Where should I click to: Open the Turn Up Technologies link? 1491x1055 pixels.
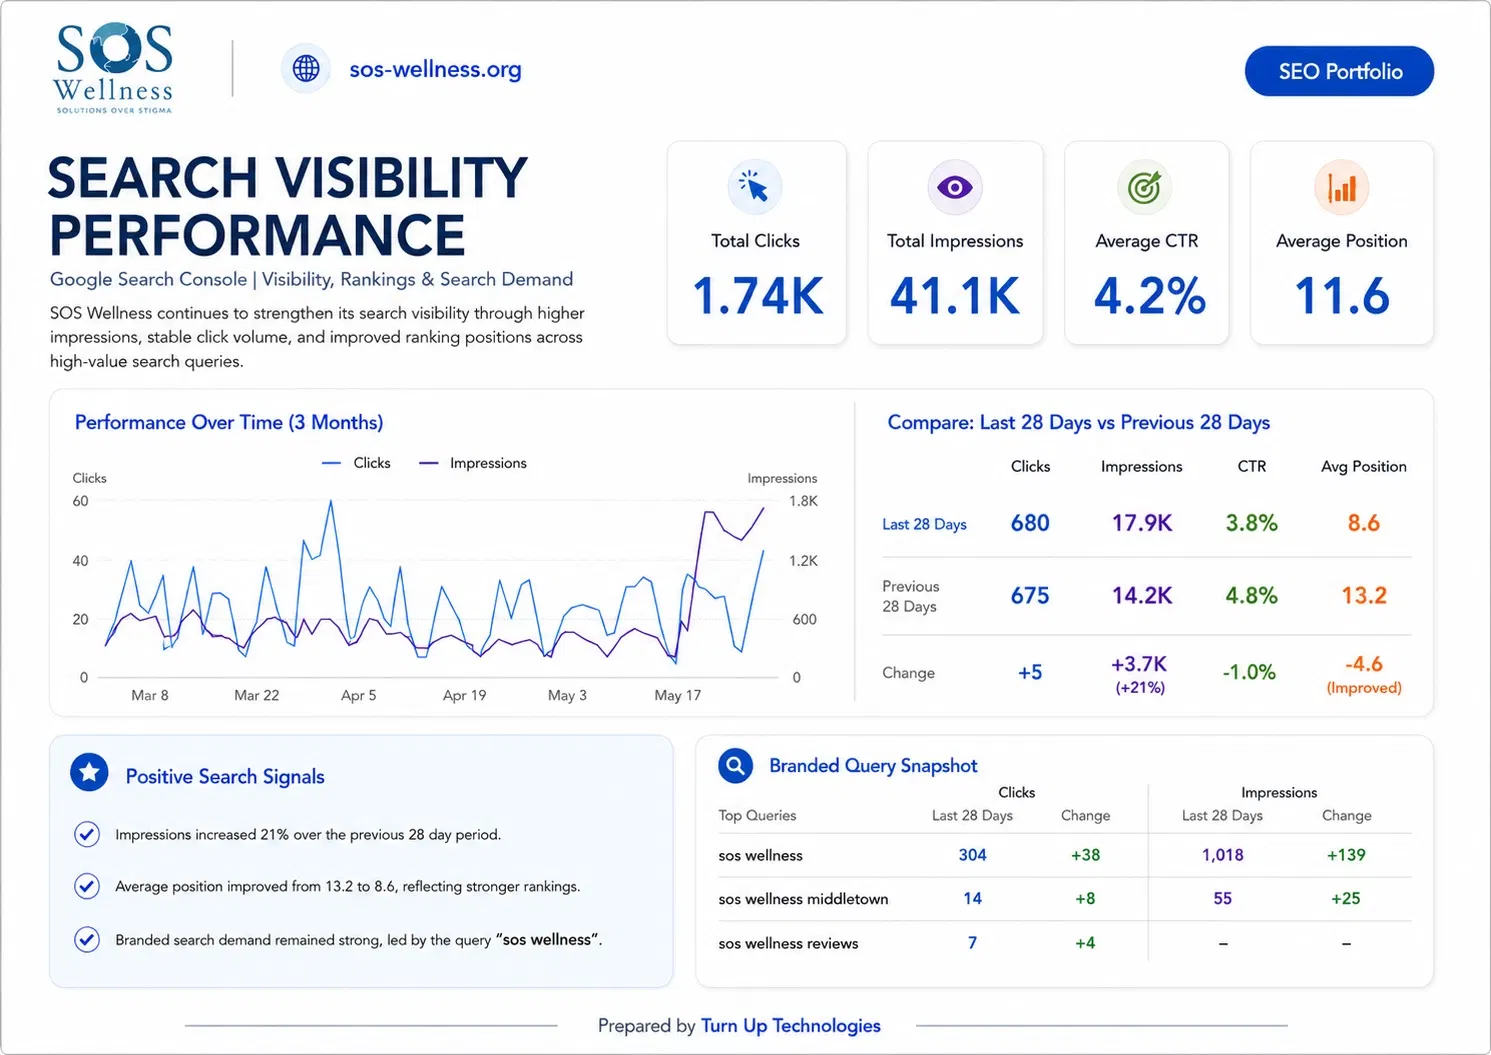[791, 1025]
